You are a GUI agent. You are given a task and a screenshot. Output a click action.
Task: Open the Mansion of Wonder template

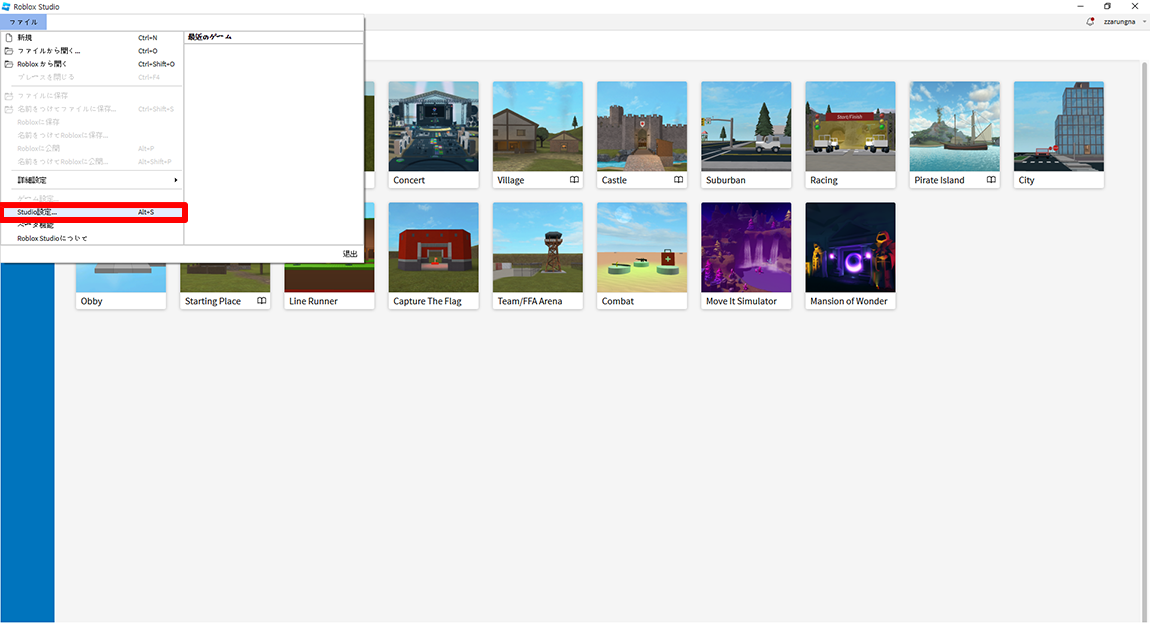850,255
